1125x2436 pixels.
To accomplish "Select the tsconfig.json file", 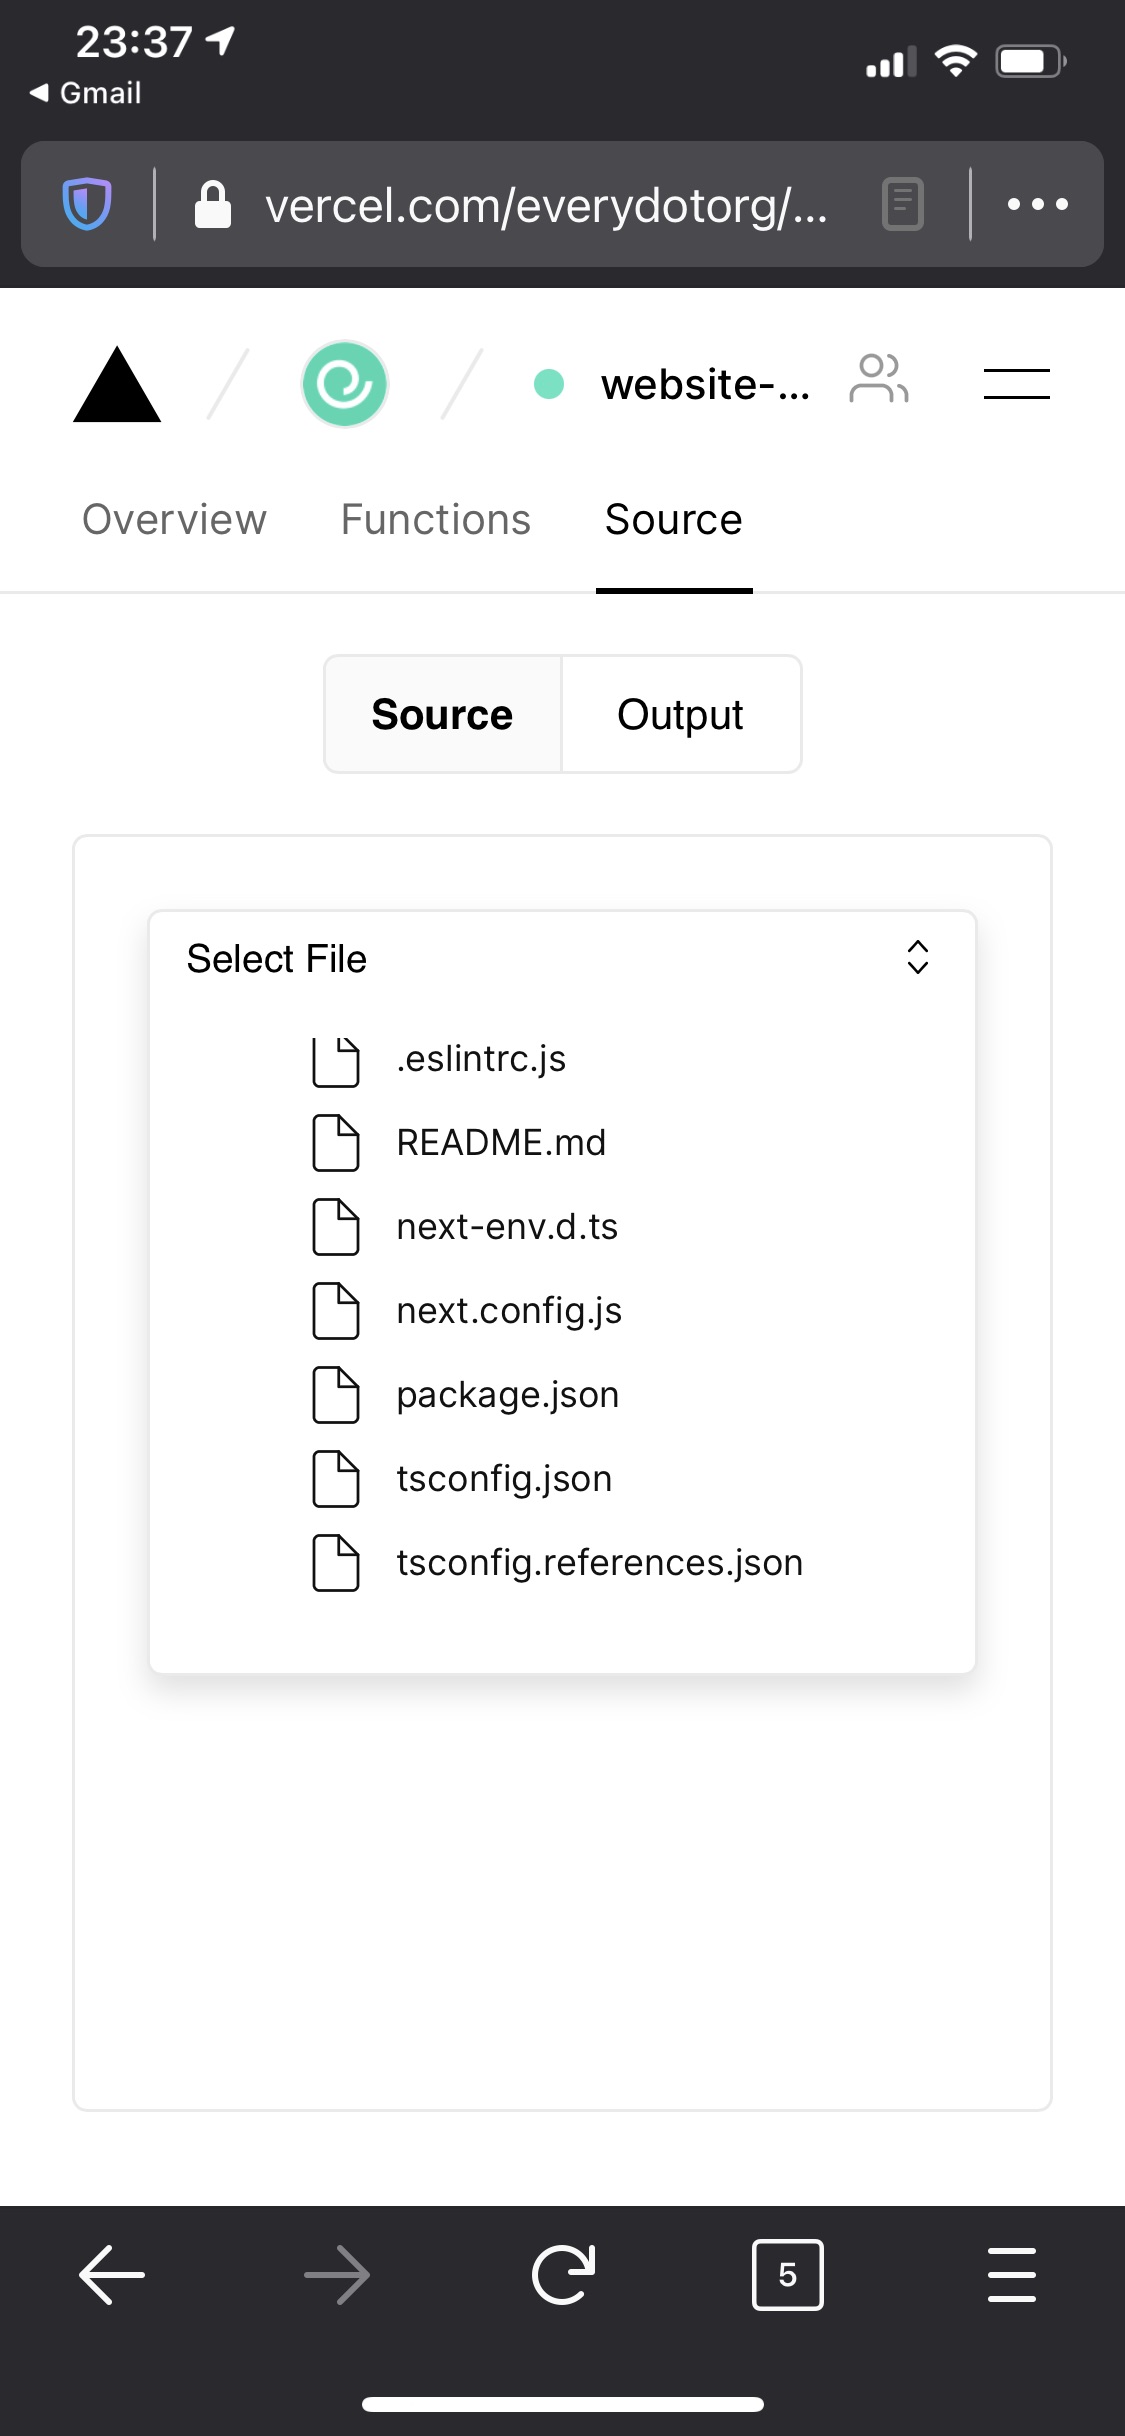I will (x=504, y=1479).
